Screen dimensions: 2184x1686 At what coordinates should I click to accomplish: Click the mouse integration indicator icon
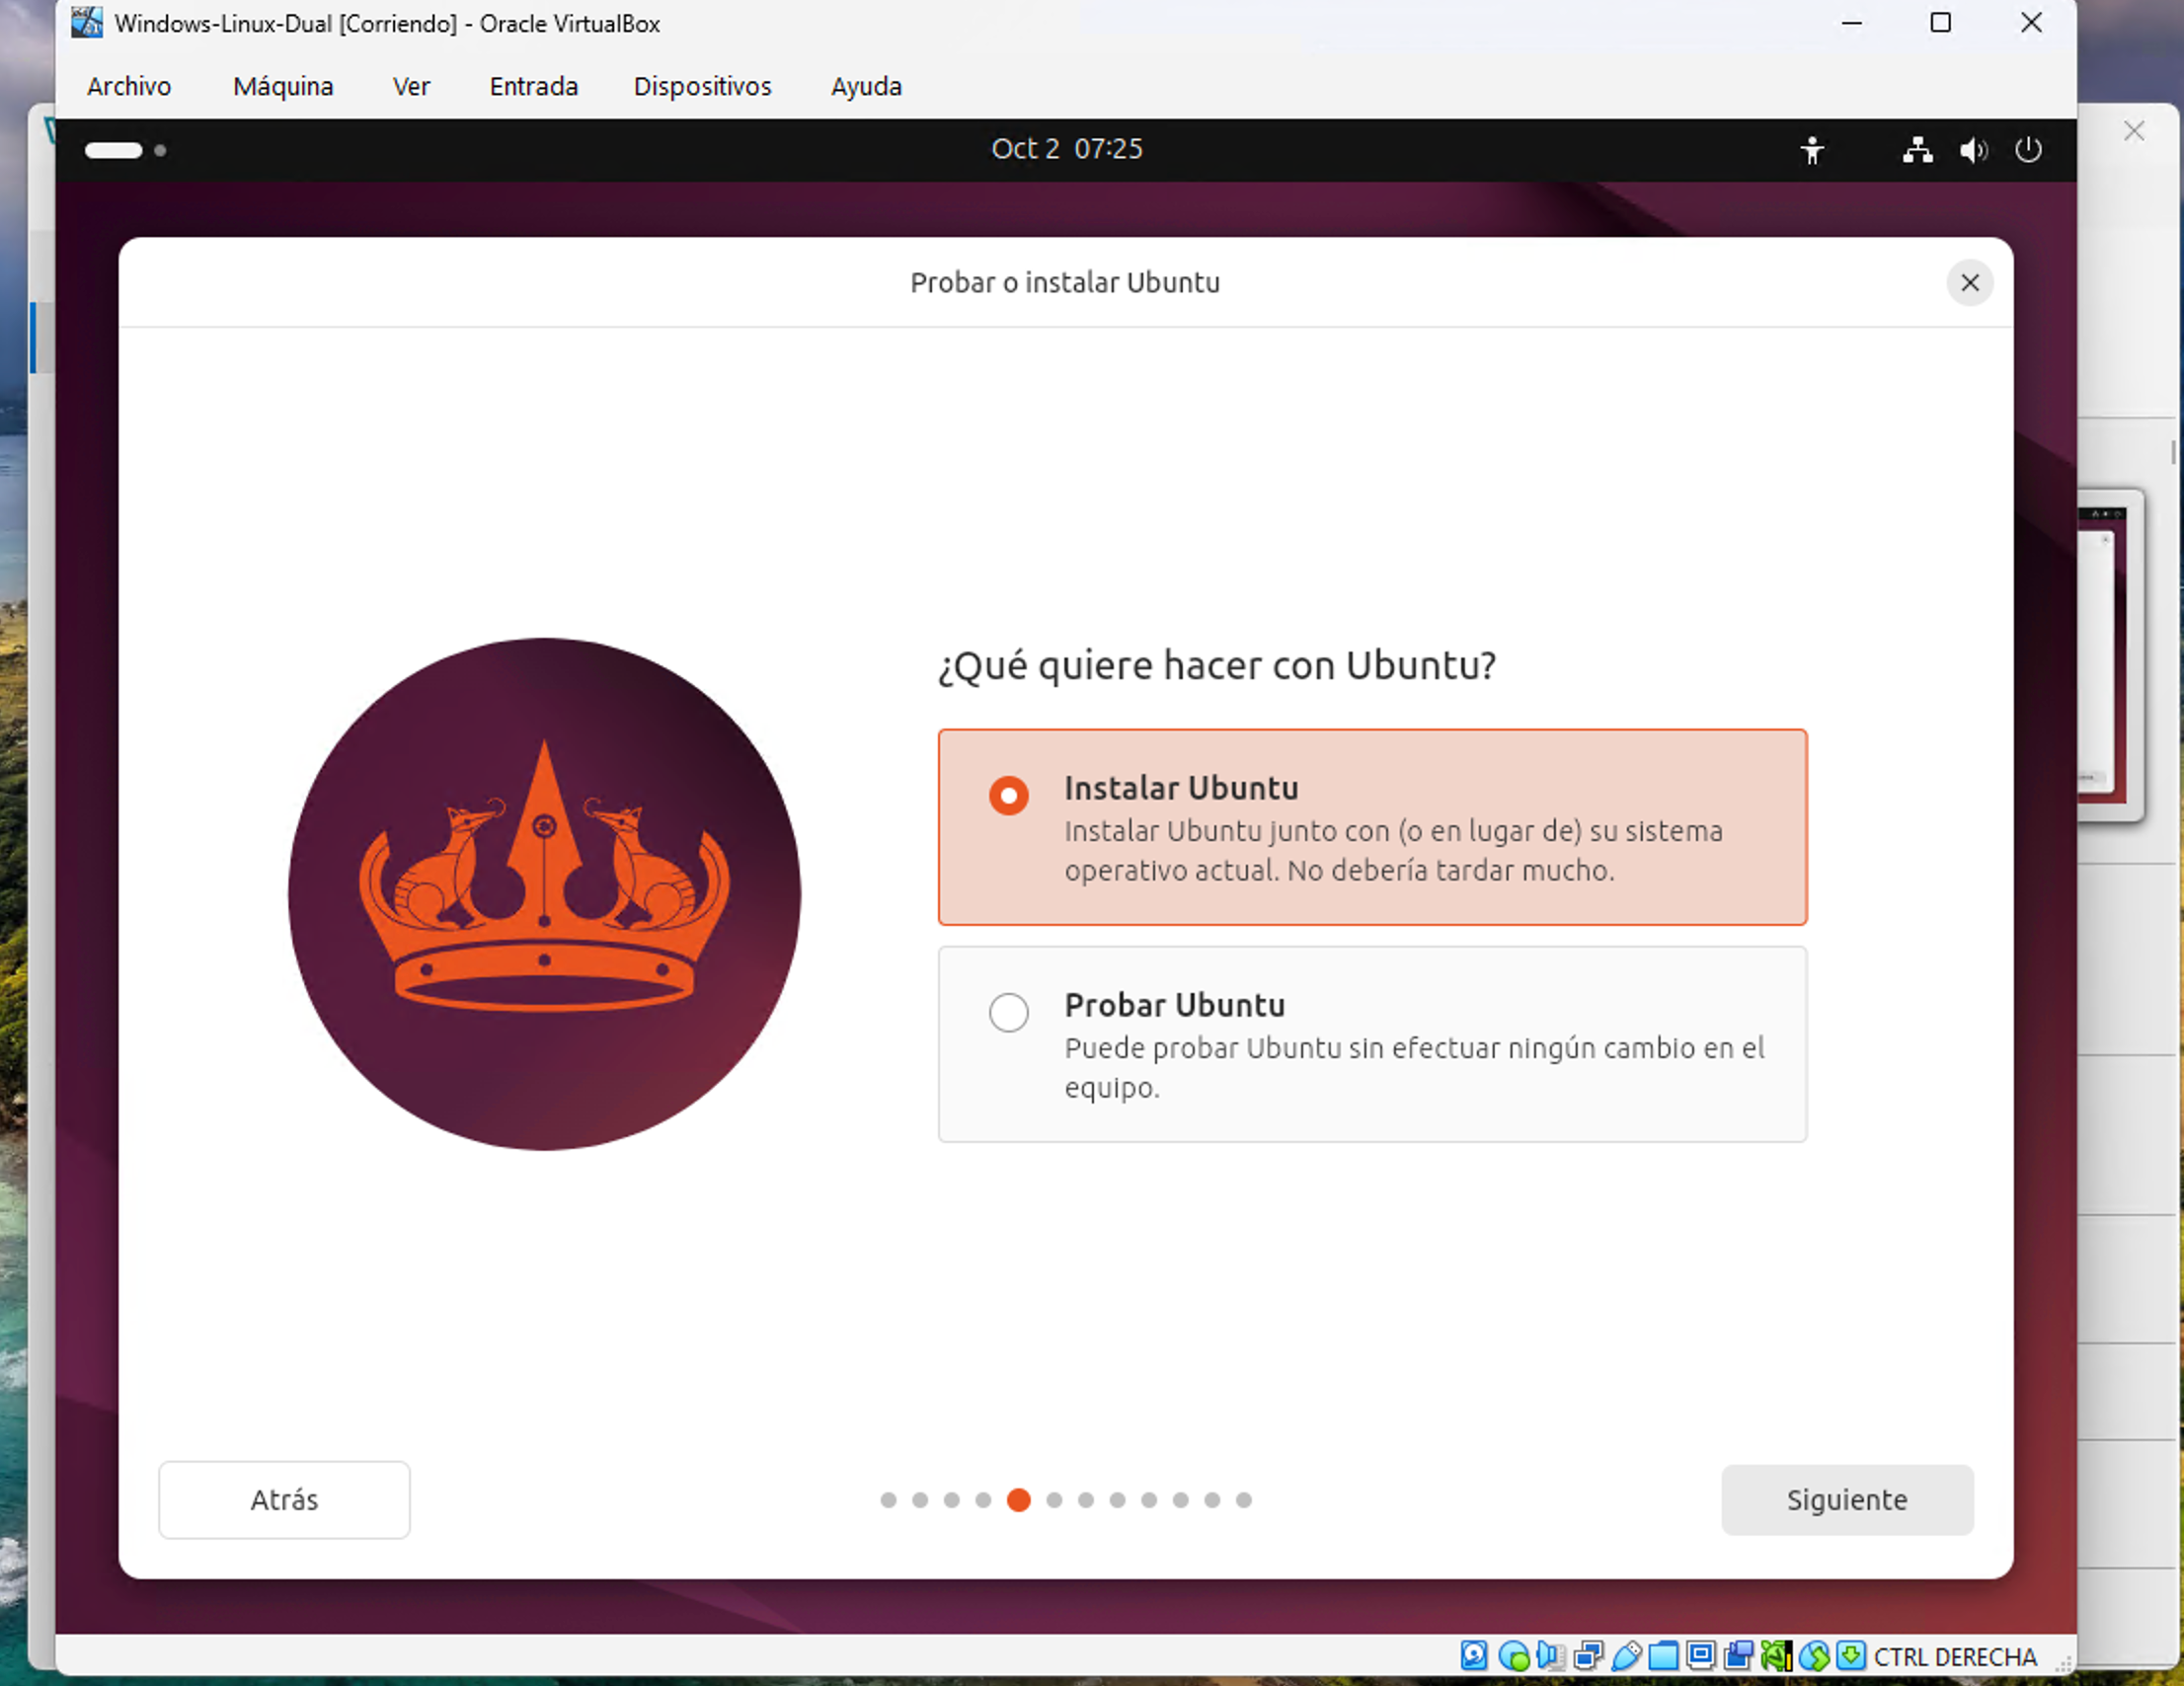(x=1815, y=1656)
